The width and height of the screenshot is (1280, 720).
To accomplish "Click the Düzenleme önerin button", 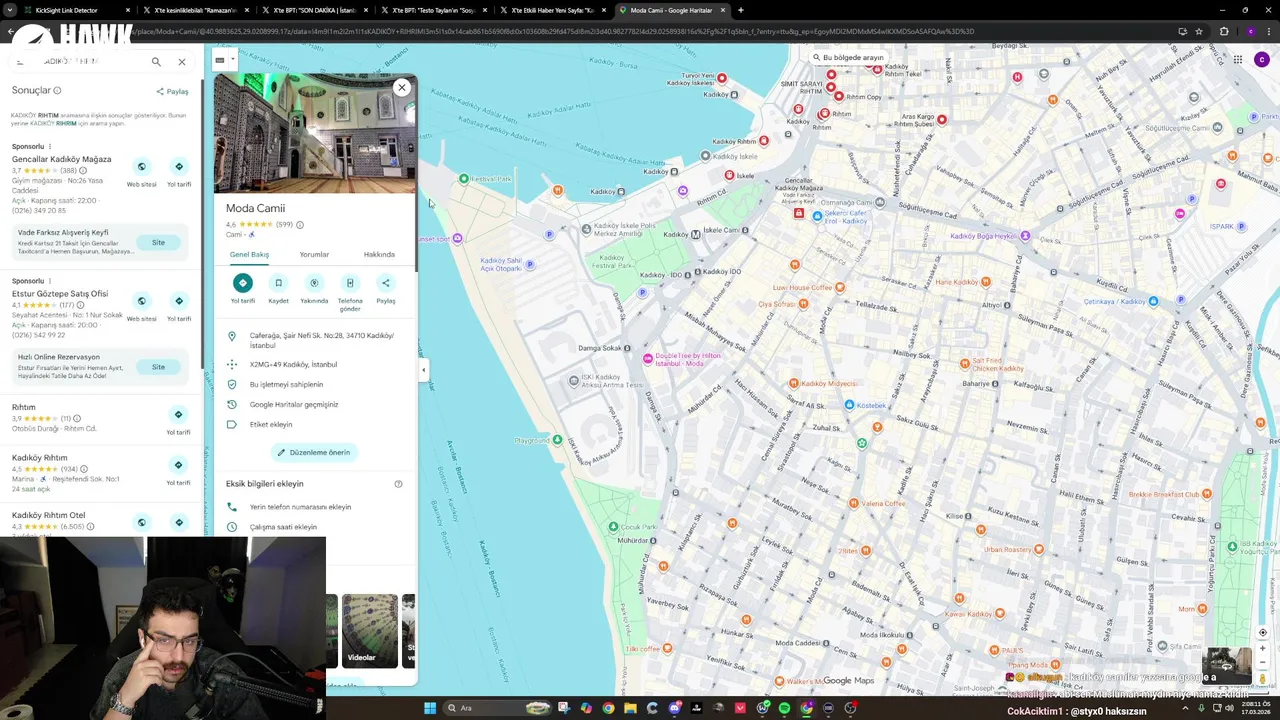I will point(314,453).
